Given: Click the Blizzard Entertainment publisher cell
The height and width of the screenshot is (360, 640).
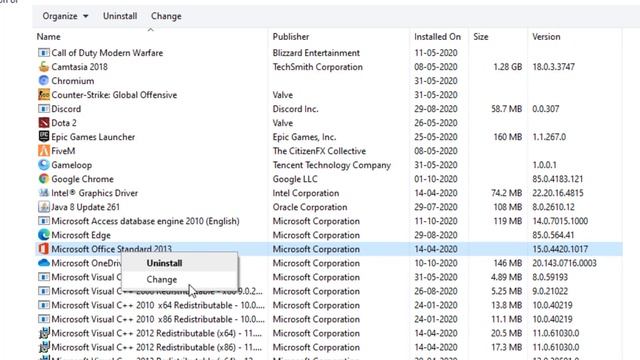Looking at the screenshot, I should pos(316,53).
